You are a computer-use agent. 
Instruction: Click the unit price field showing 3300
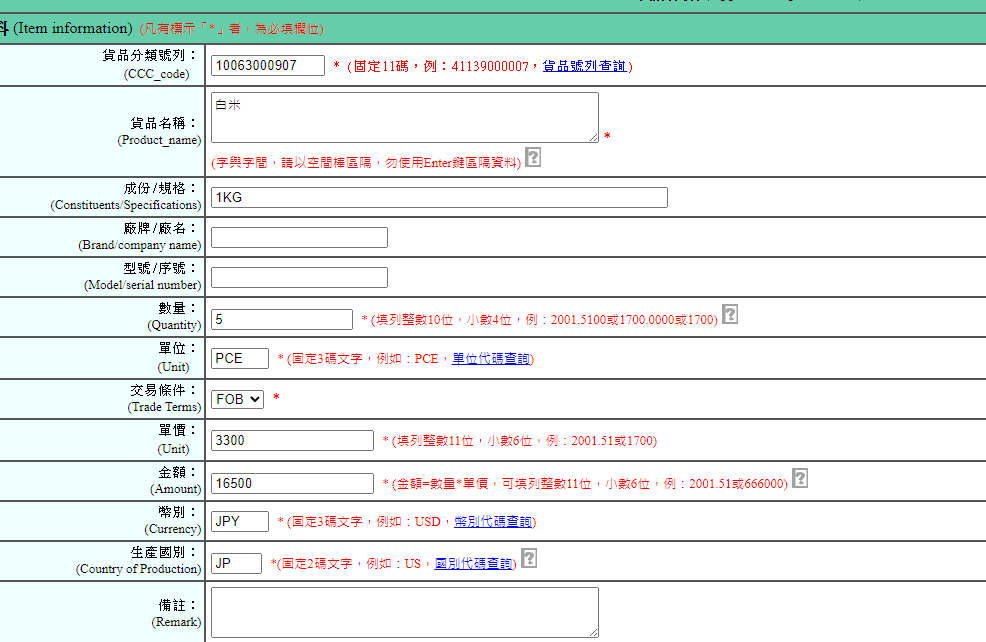292,440
